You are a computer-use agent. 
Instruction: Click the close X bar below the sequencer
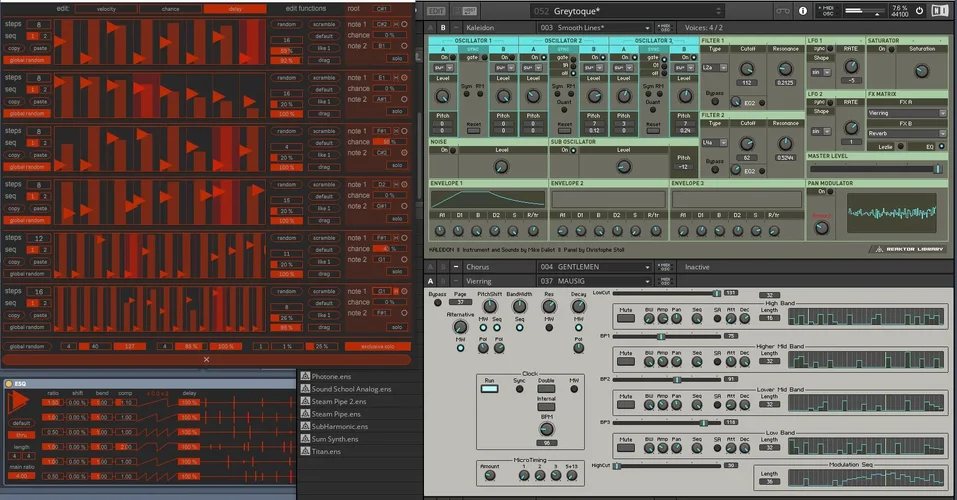click(206, 359)
